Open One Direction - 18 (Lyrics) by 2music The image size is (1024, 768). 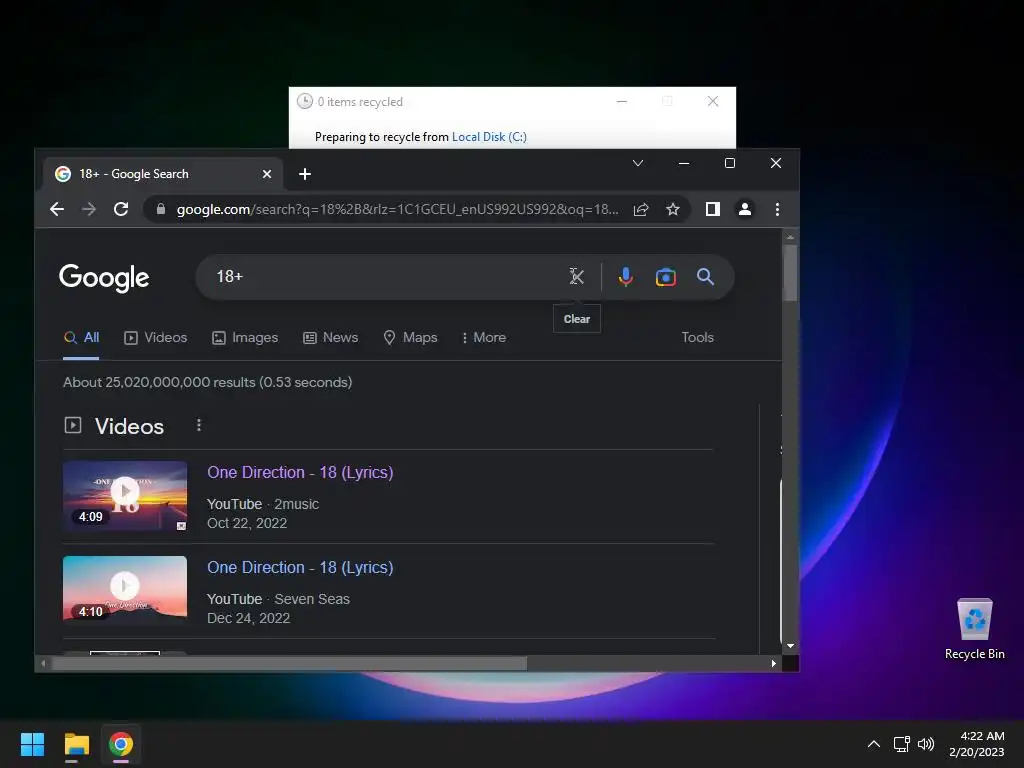[x=300, y=472]
